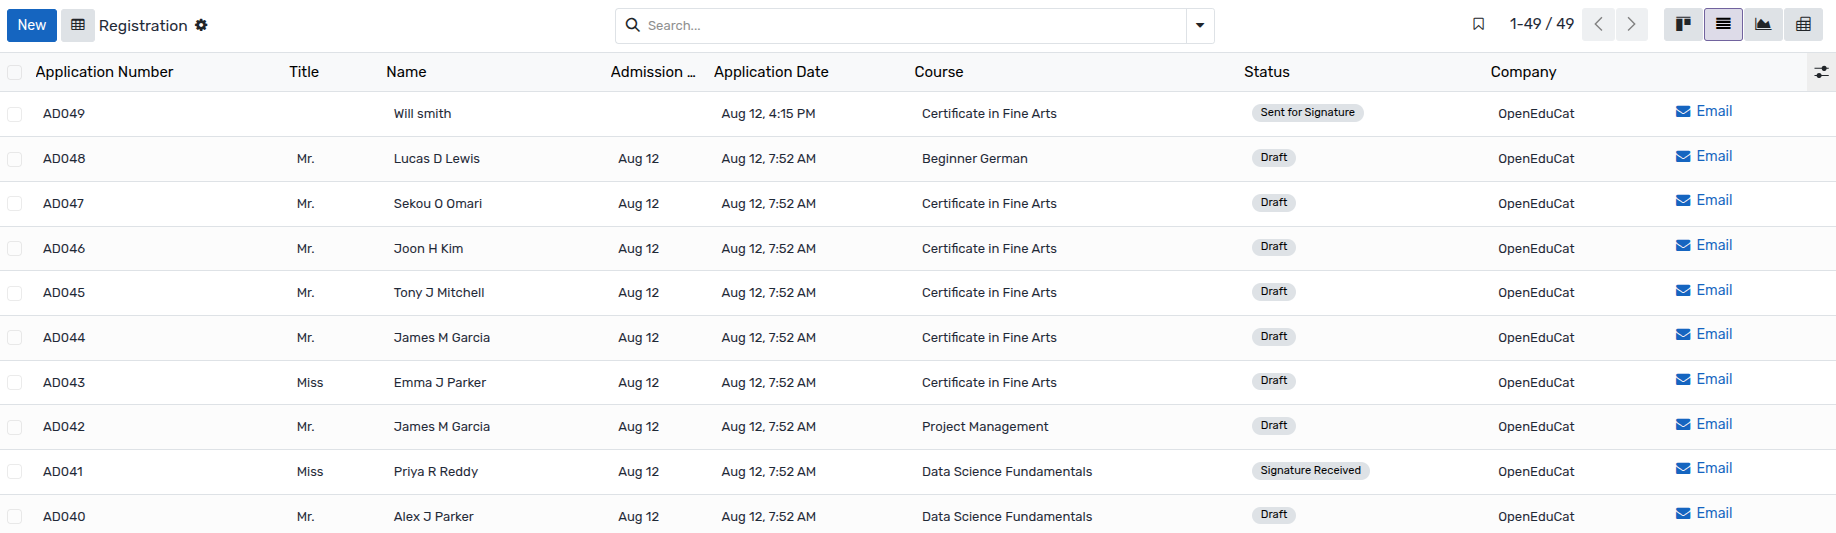Click Draft status badge for AD042
Viewport: 1836px width, 533px height.
click(x=1273, y=425)
